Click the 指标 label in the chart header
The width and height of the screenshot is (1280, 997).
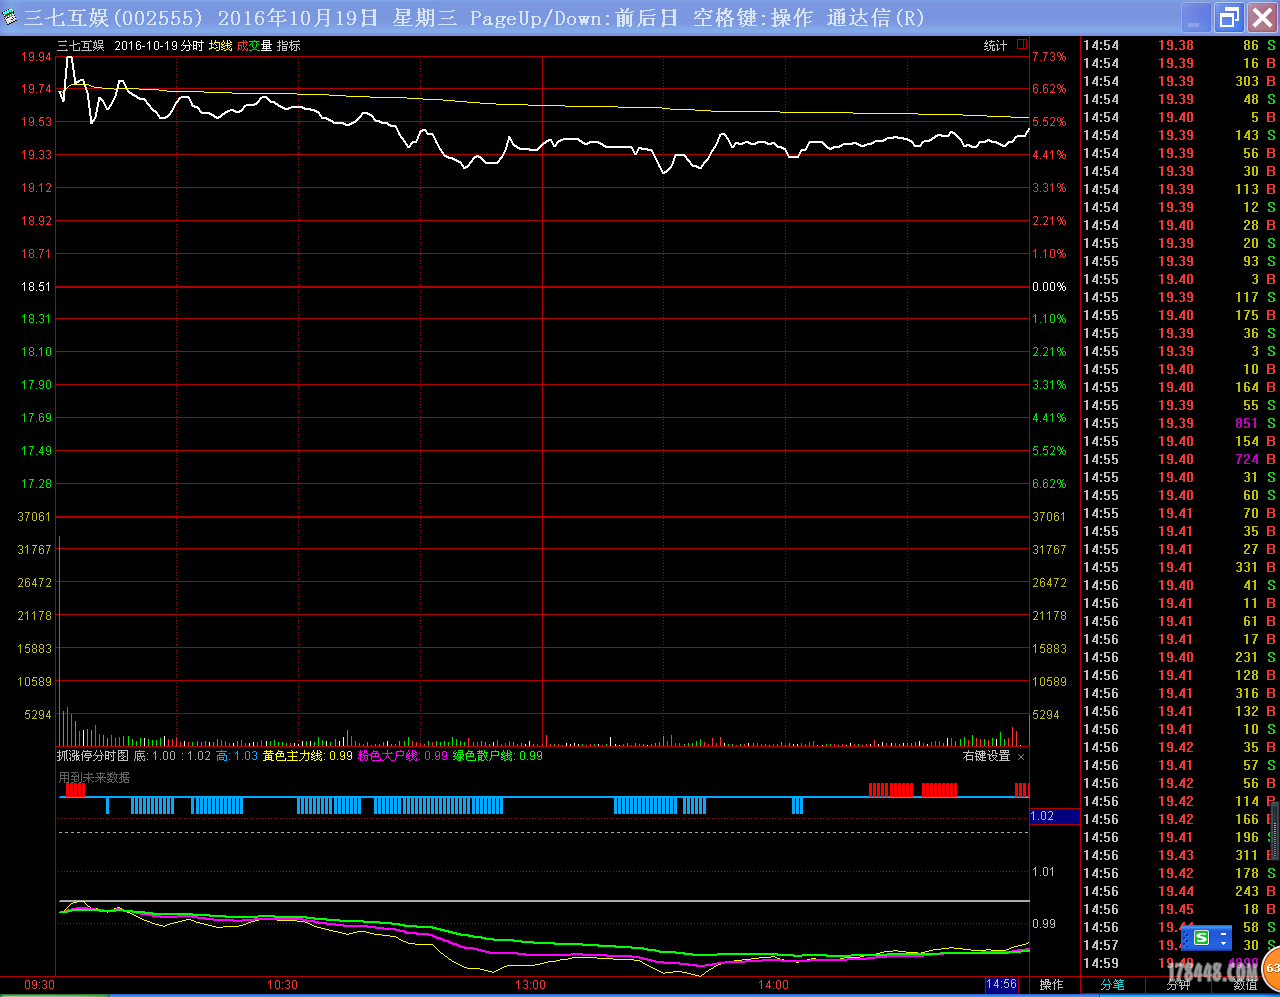click(x=288, y=46)
